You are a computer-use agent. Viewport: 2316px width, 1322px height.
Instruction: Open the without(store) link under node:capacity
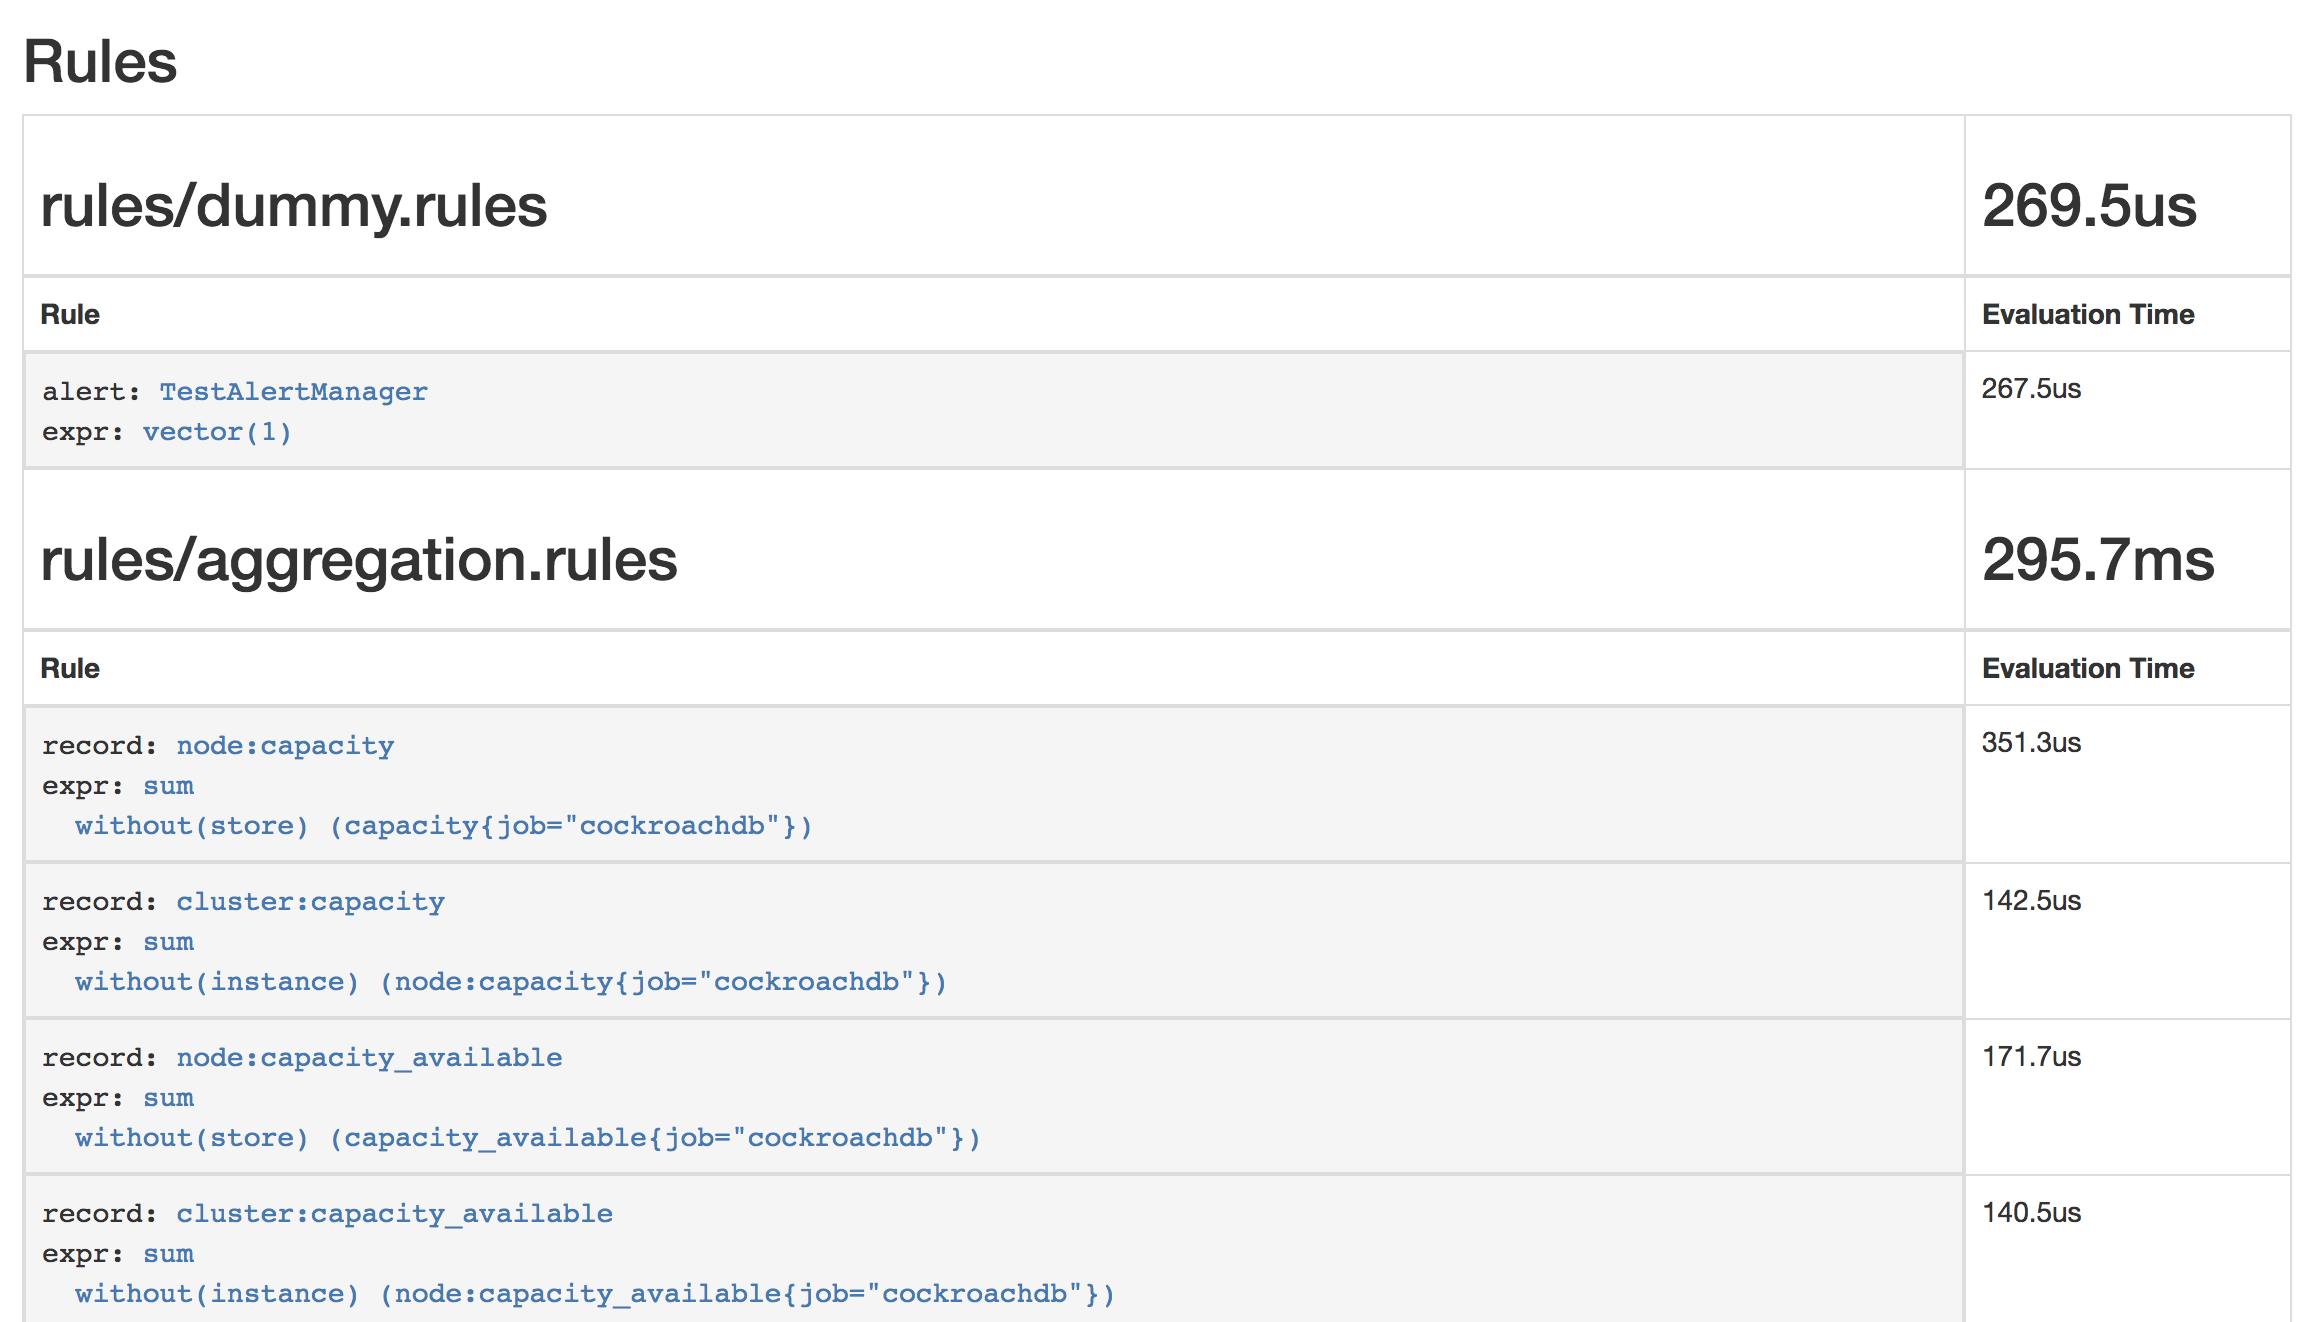pyautogui.click(x=191, y=826)
